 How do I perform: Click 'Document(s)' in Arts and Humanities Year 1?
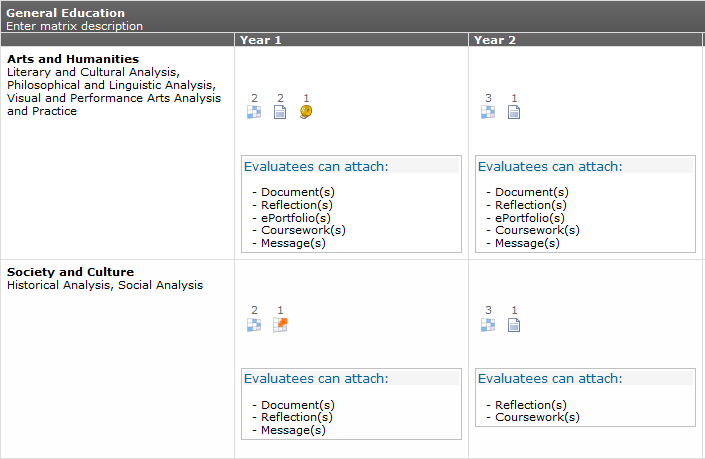[298, 192]
